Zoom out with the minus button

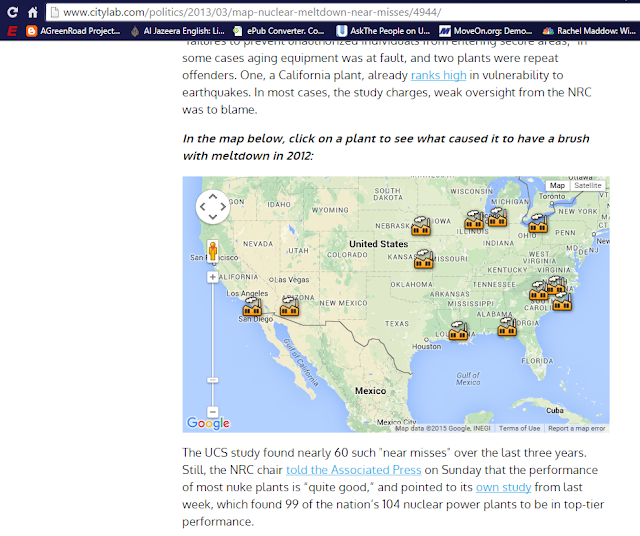[212, 411]
